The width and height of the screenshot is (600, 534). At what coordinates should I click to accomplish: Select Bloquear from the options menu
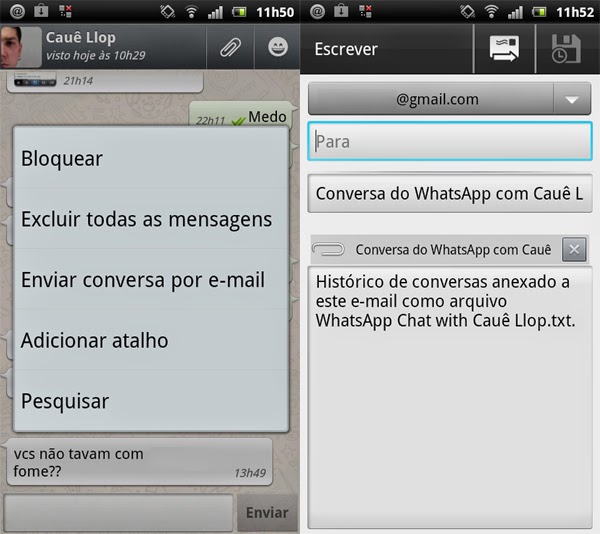point(151,158)
